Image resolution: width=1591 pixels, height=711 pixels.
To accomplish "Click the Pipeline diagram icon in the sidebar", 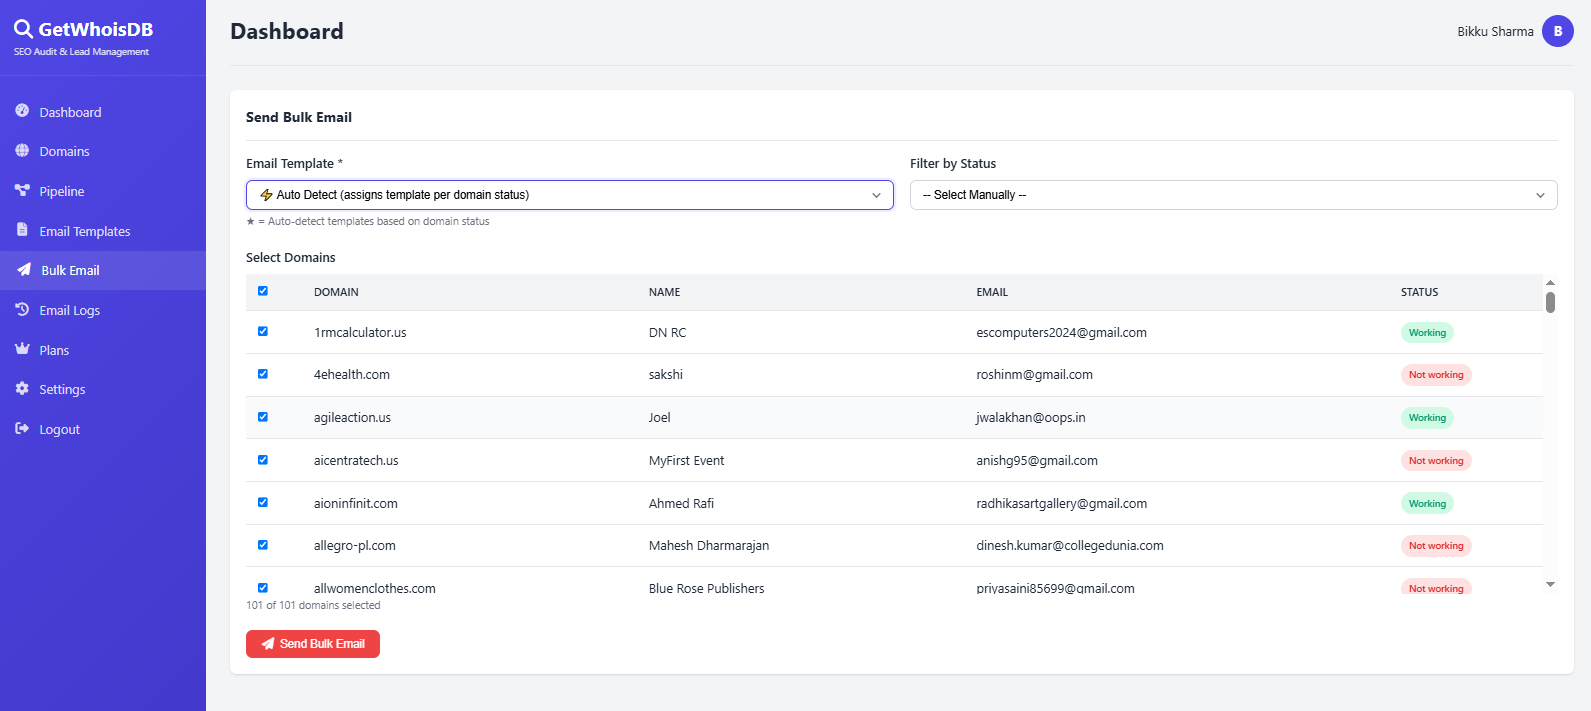I will click(x=22, y=190).
